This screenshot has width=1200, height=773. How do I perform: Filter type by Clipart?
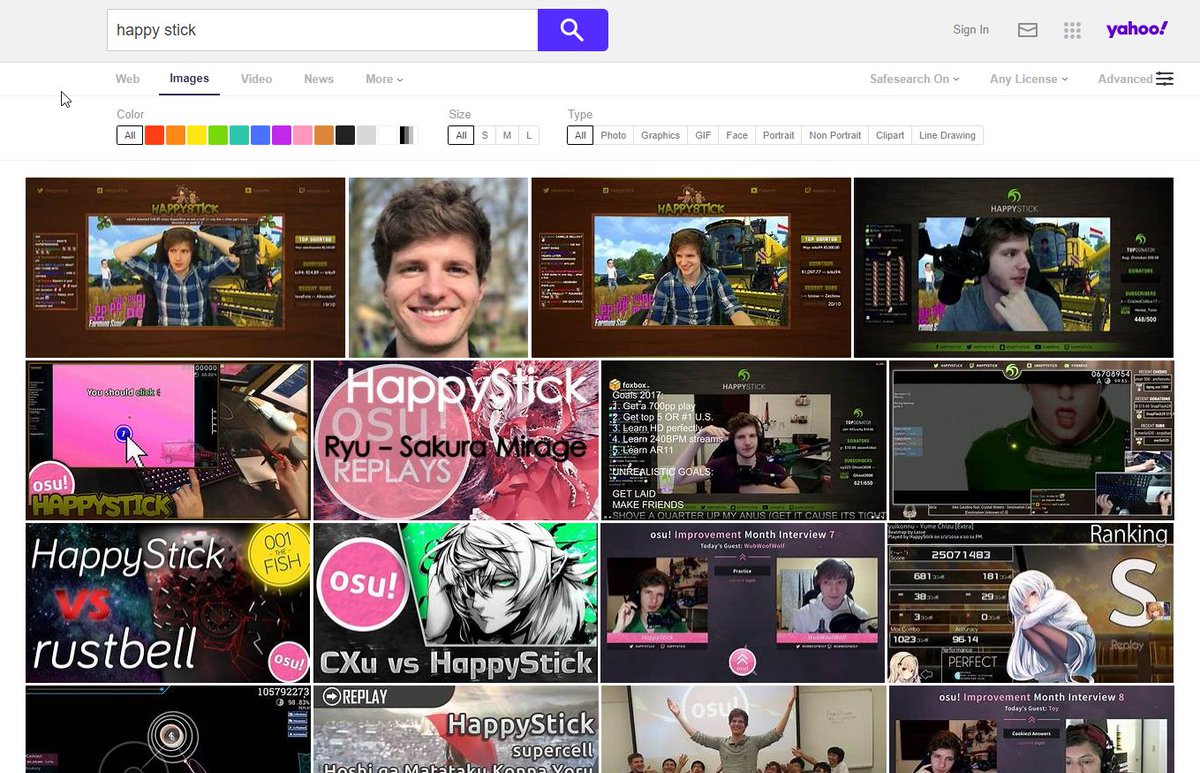890,135
